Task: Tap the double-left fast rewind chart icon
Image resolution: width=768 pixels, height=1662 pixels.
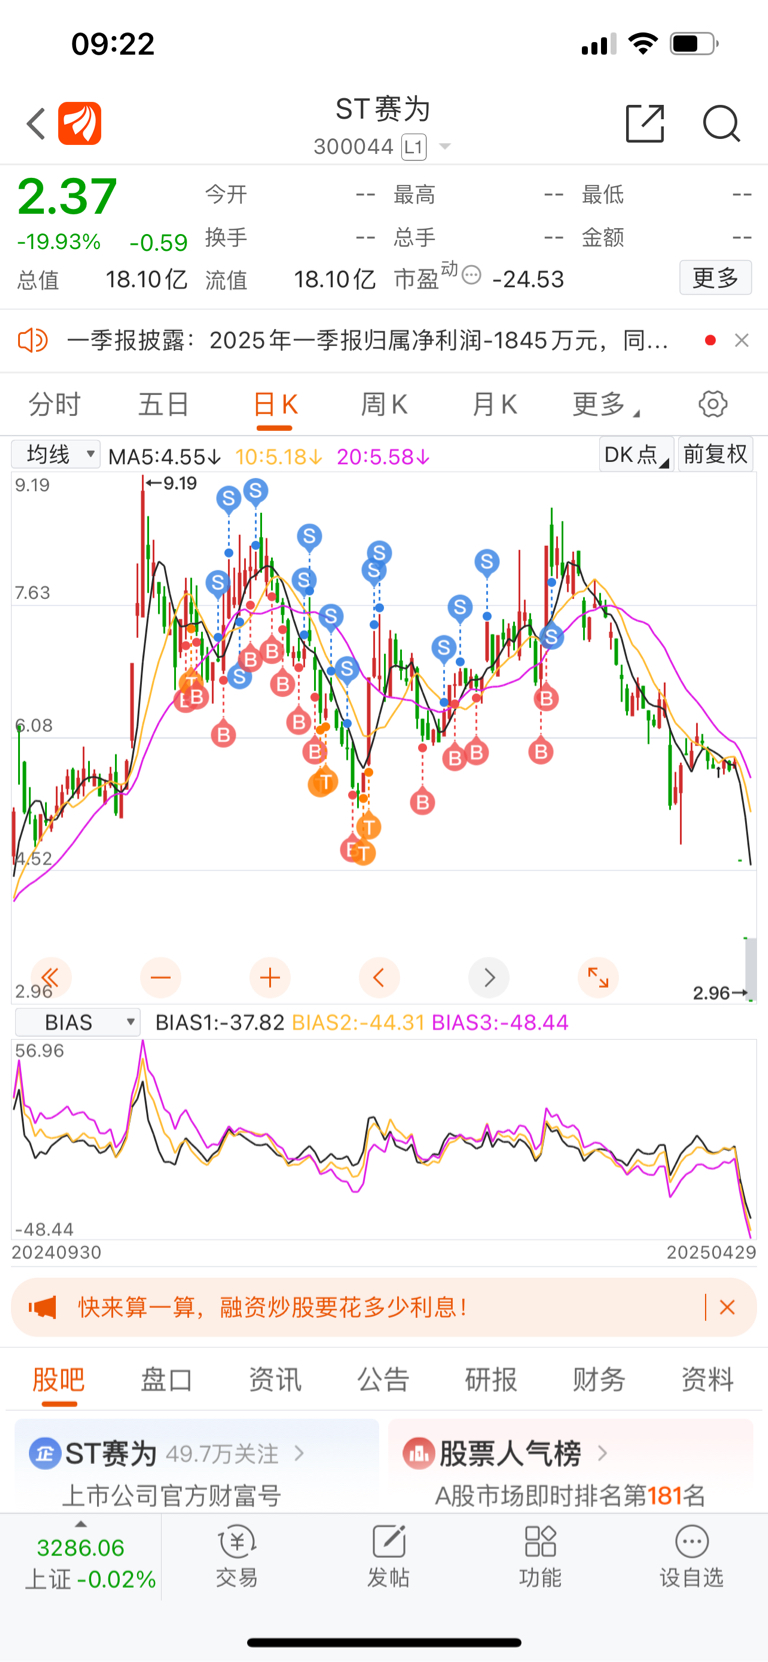Action: [50, 977]
